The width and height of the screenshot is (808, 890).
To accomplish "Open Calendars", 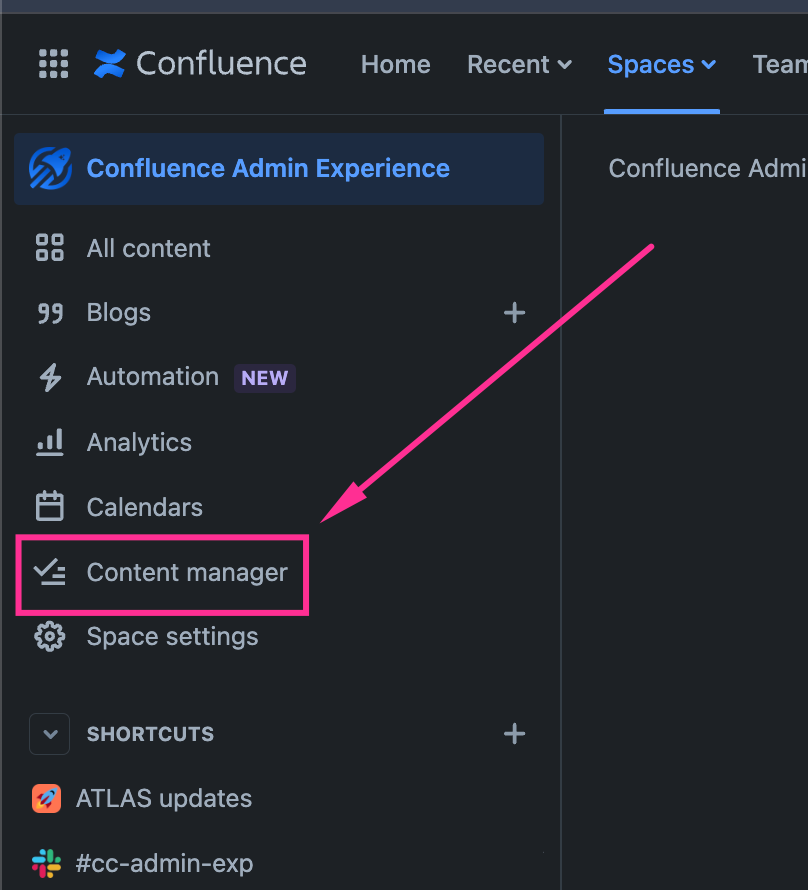I will tap(144, 507).
